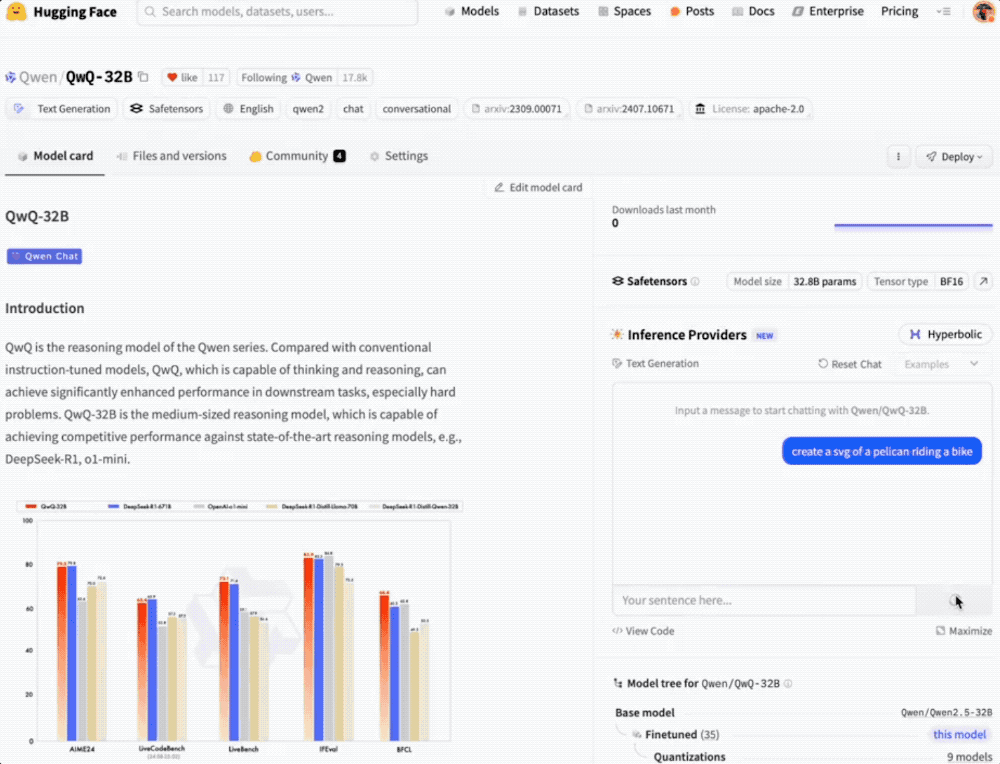Click the heart like button
This screenshot has width=1000, height=764.
(182, 77)
